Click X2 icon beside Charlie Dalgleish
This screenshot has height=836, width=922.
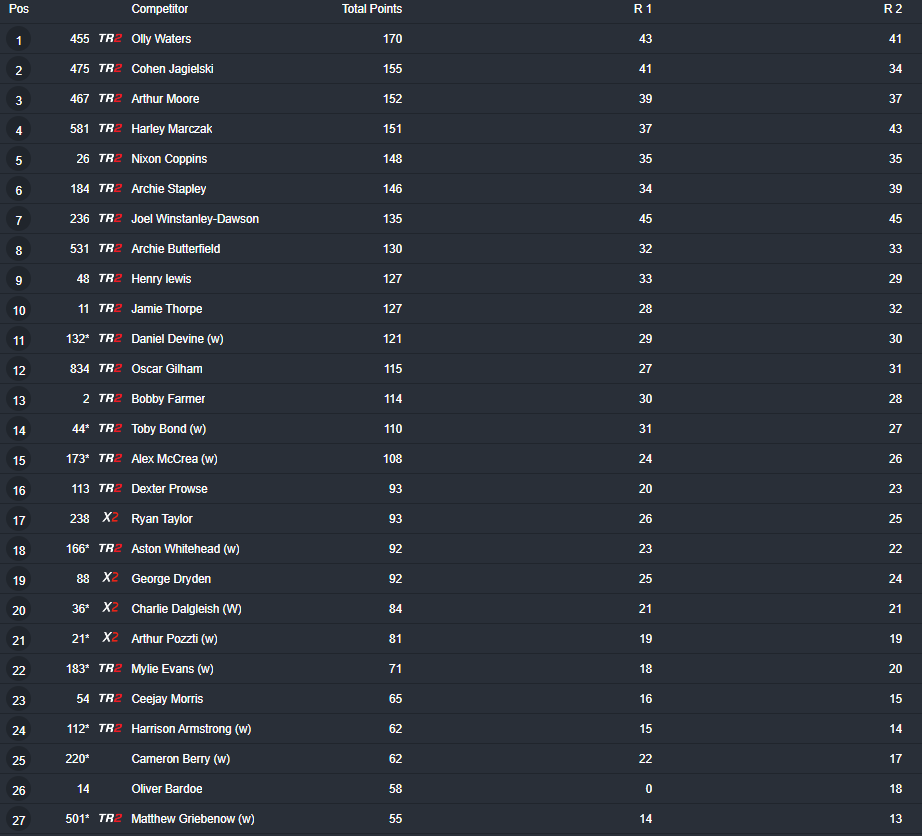point(110,608)
